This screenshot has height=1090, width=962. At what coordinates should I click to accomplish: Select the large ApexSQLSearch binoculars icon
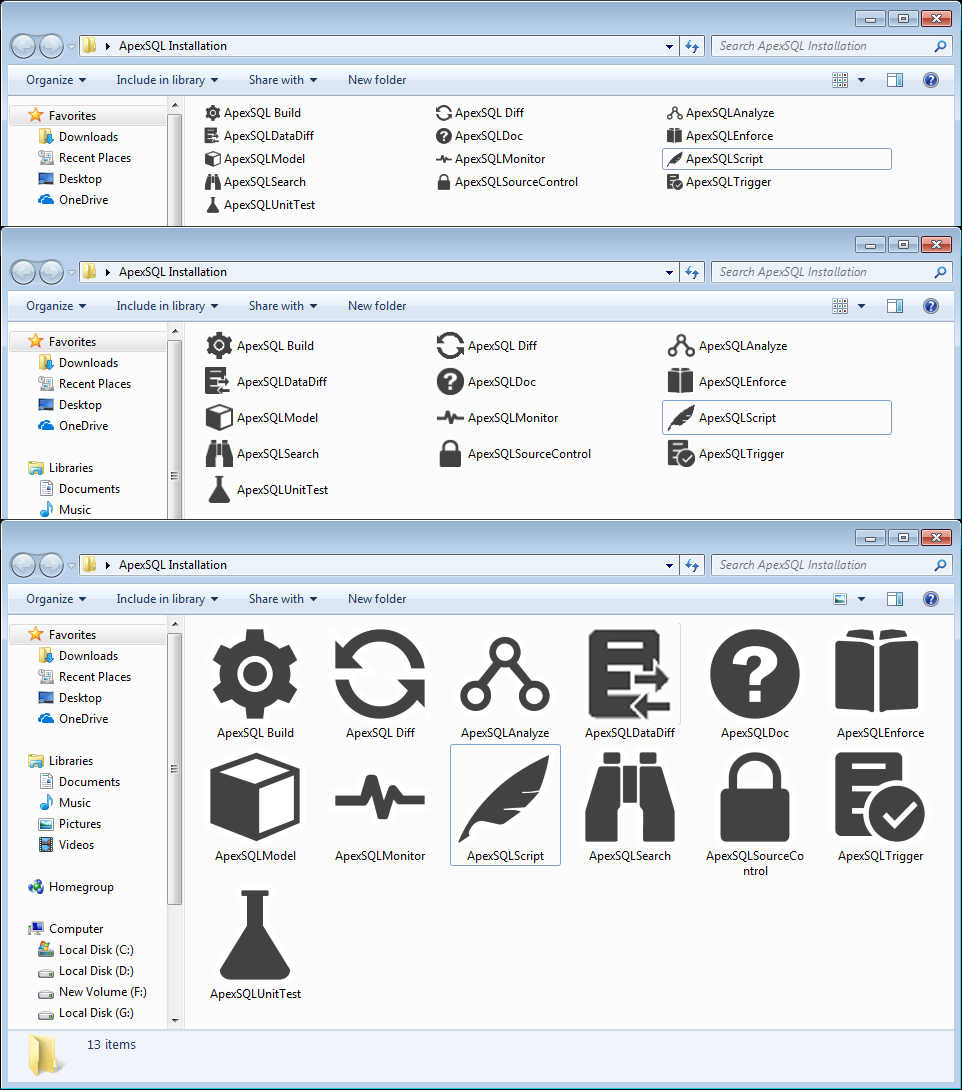[630, 797]
